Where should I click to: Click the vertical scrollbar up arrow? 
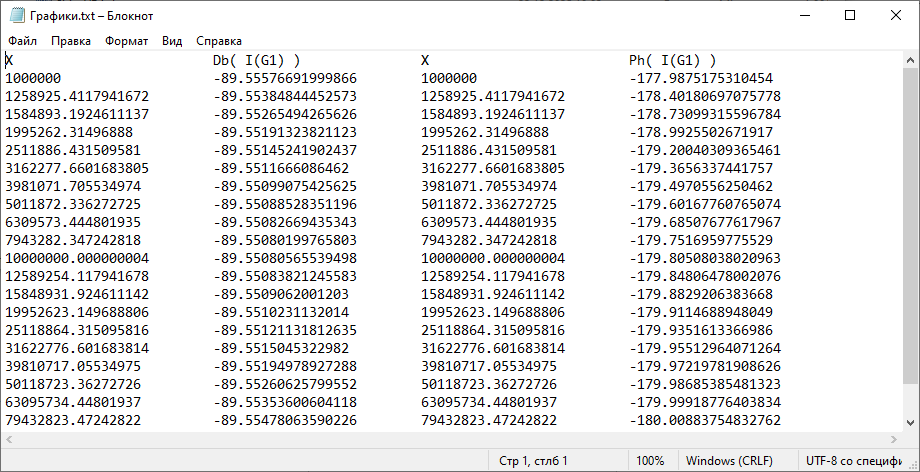point(911,60)
